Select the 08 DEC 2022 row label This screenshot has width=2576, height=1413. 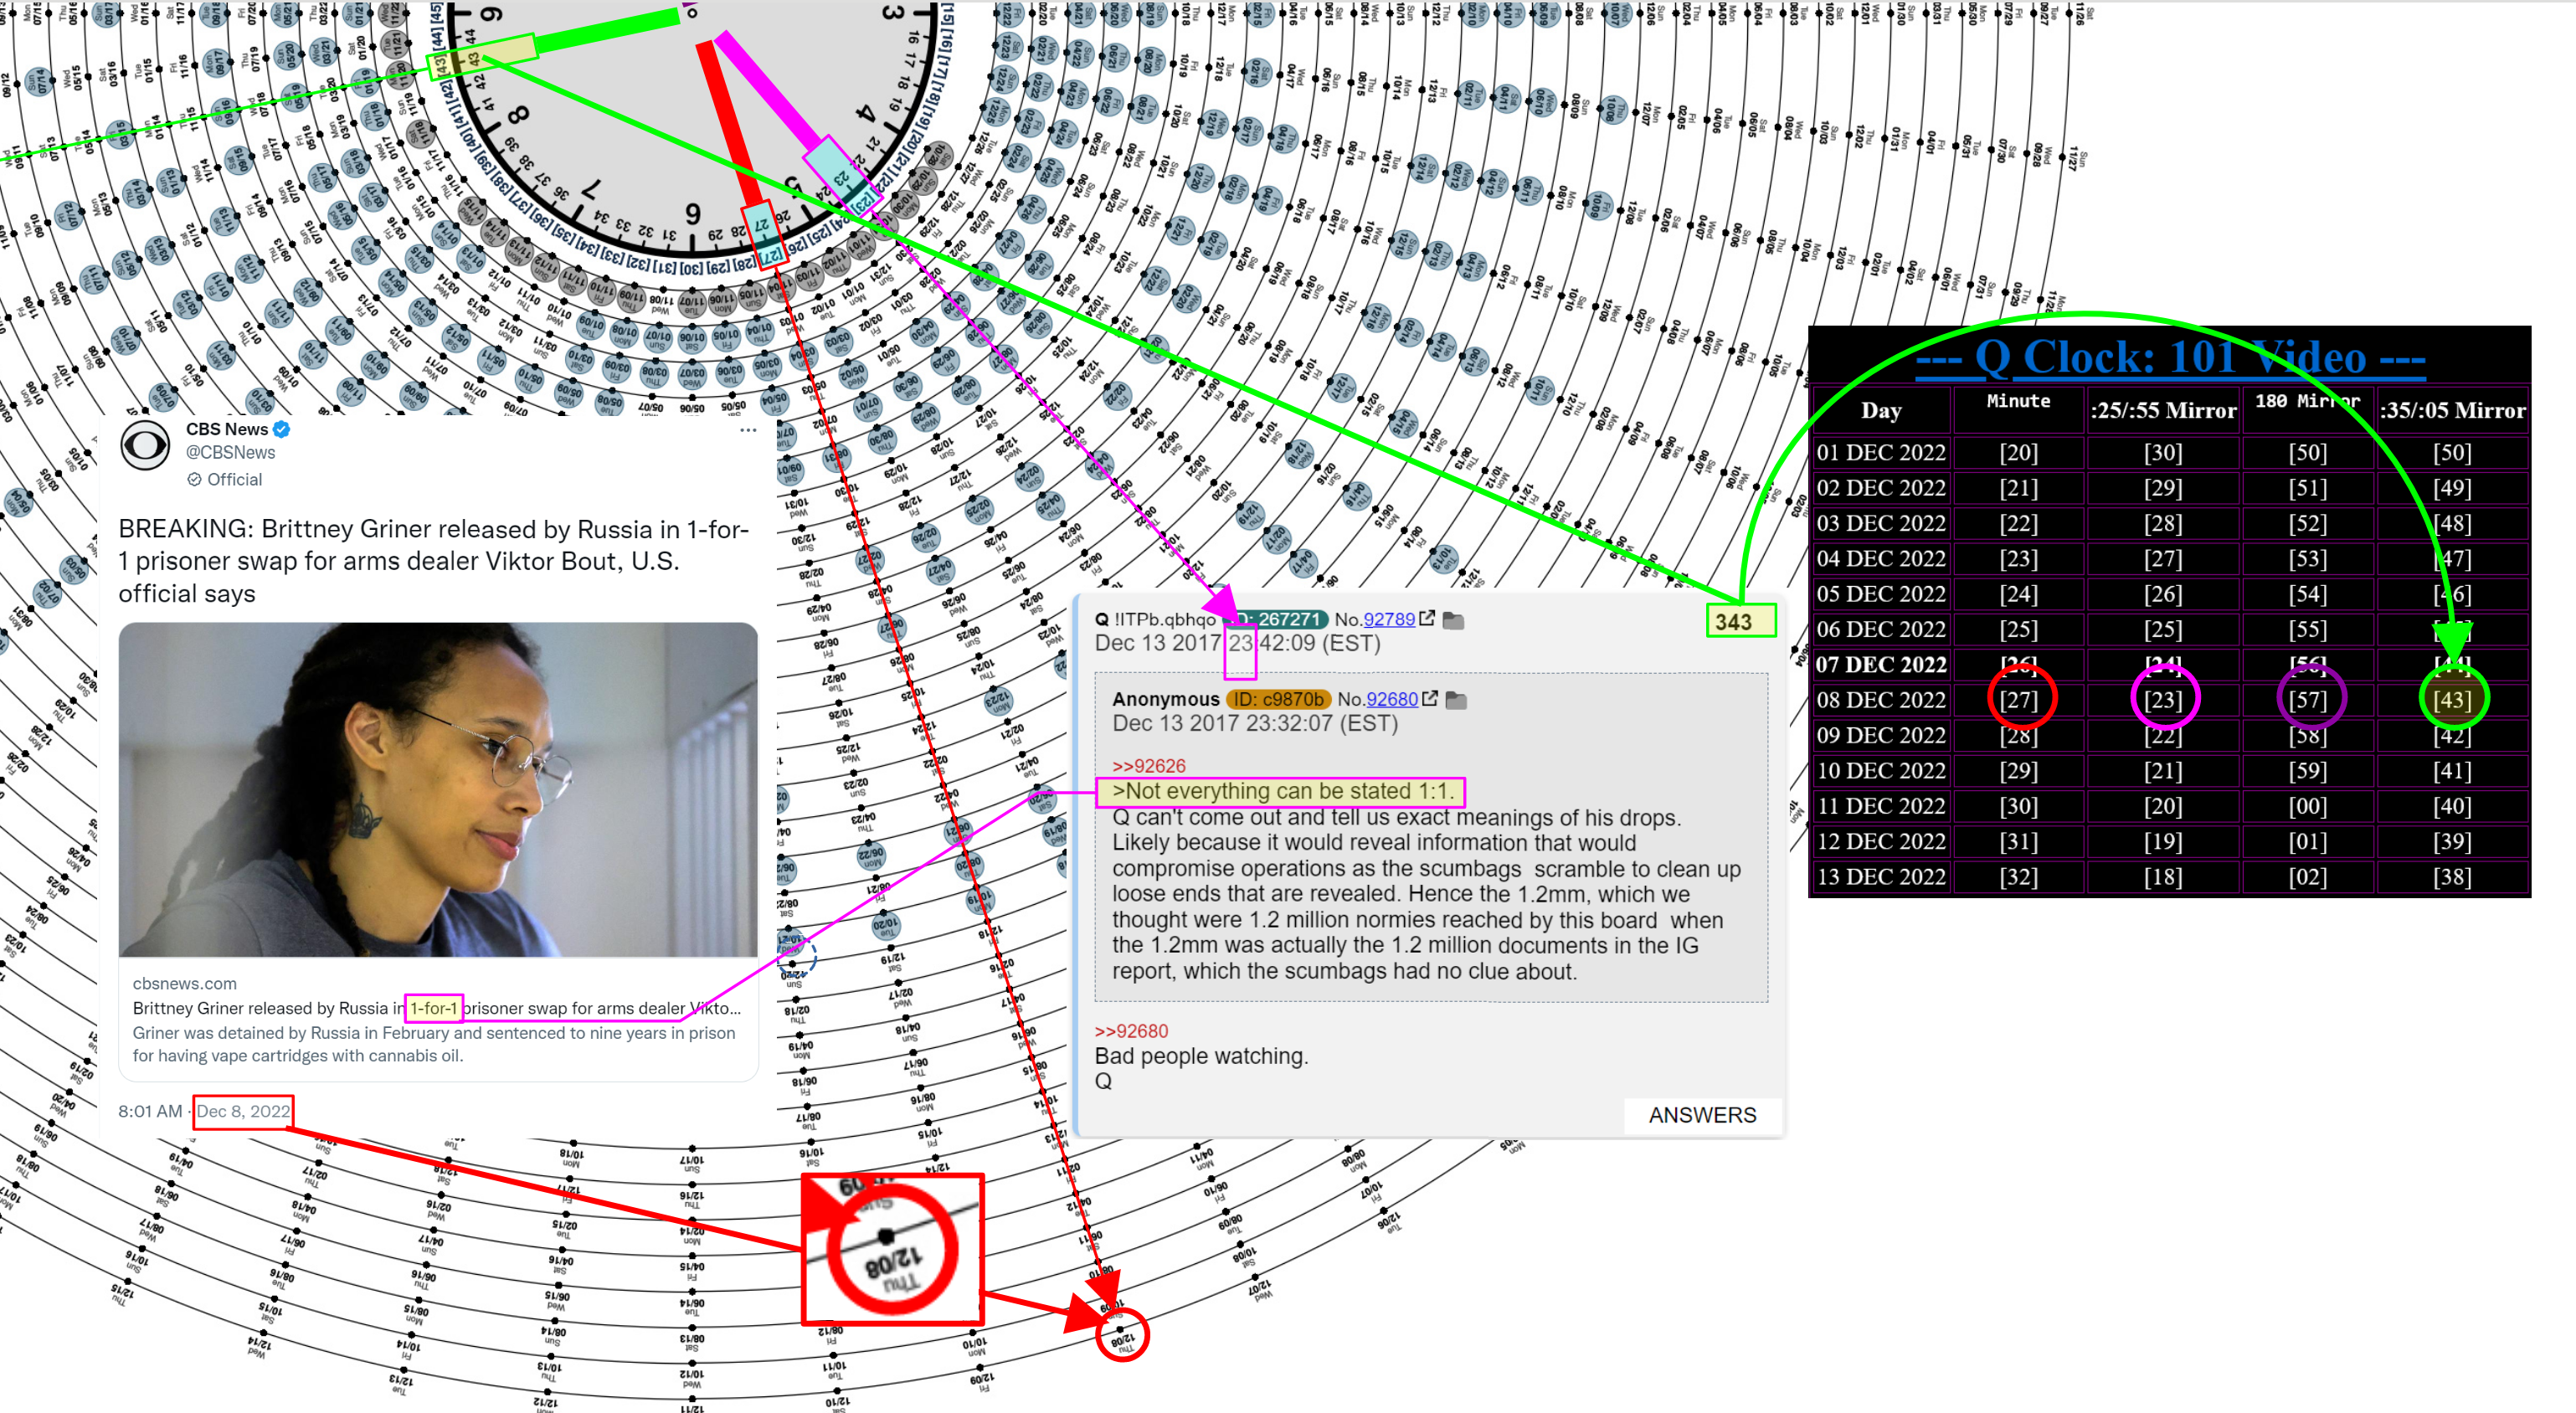coord(1881,700)
